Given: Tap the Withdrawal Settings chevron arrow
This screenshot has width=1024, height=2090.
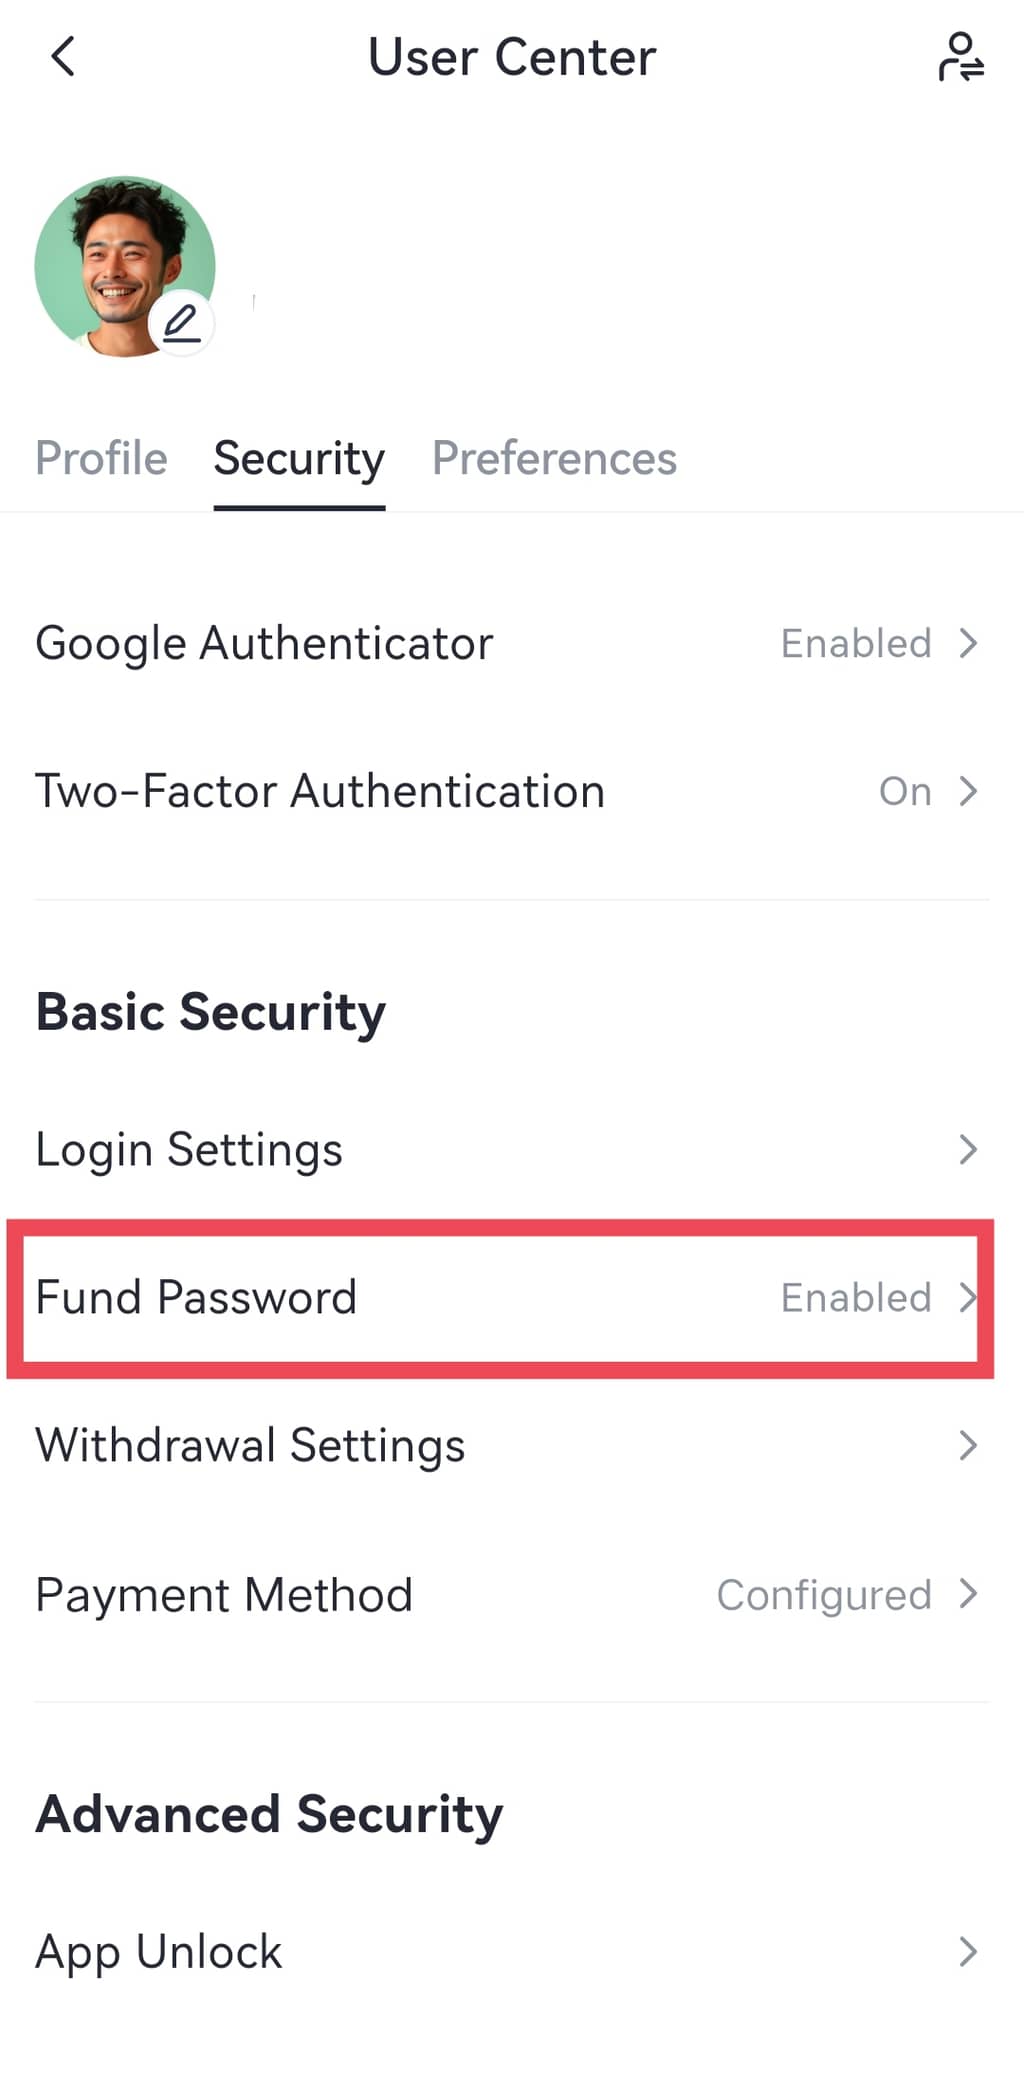Looking at the screenshot, I should click(x=967, y=1445).
